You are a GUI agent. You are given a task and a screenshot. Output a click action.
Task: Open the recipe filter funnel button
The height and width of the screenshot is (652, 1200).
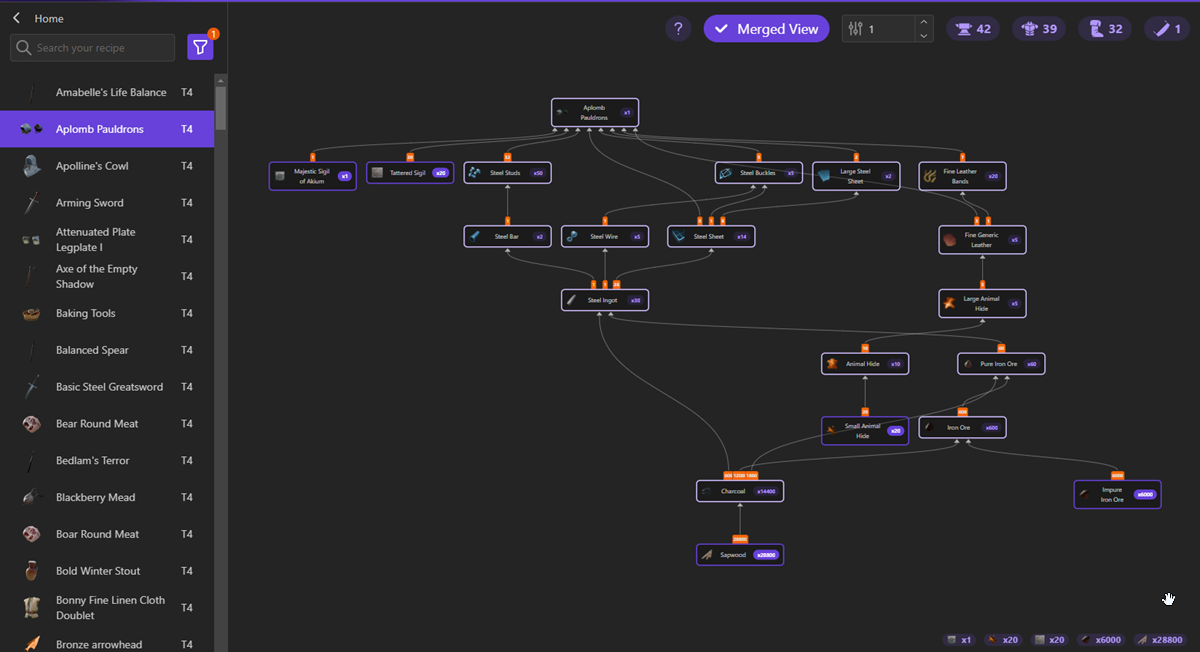(200, 47)
